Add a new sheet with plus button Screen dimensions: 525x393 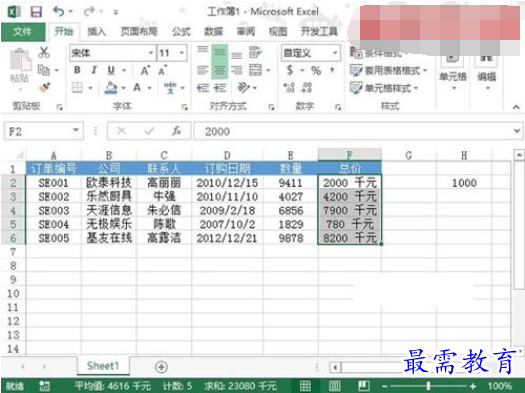pos(161,367)
